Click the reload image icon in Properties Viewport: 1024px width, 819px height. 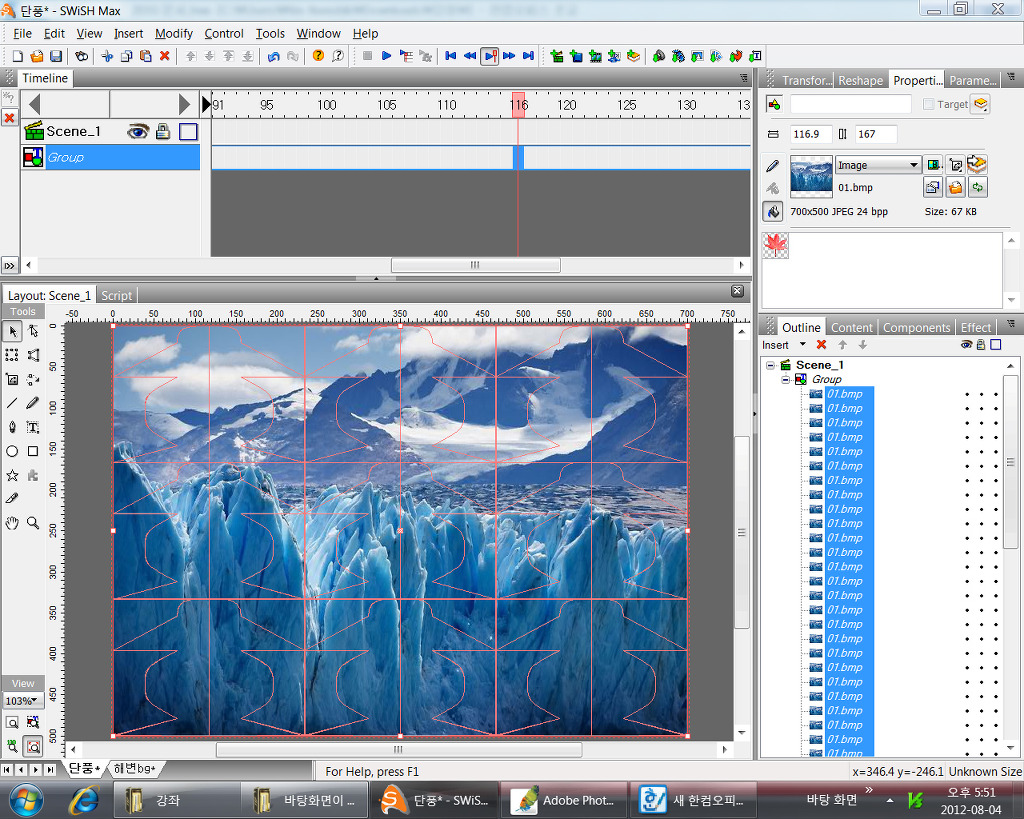pyautogui.click(x=978, y=188)
